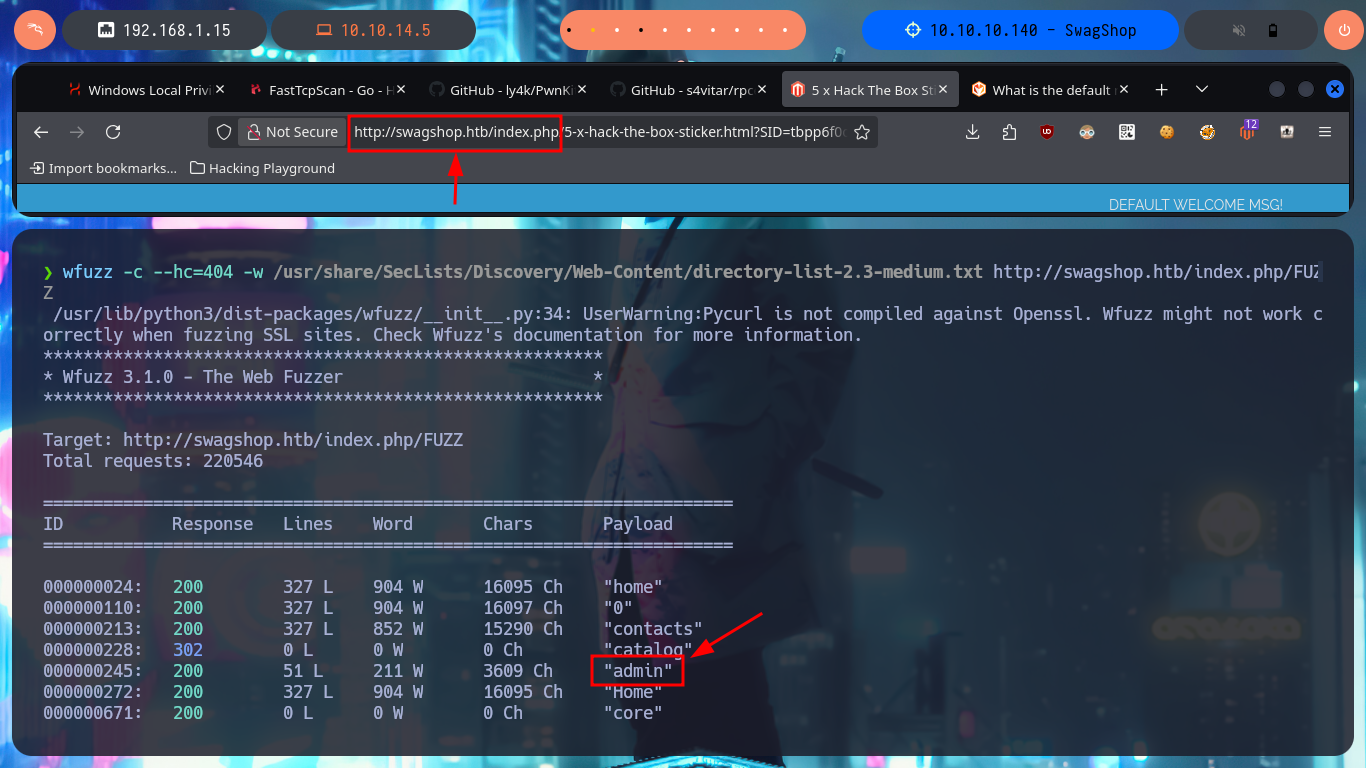Switch to the GitHub - ly4k/PwnKit tab
This screenshot has width=1366, height=768.
tap(508, 90)
